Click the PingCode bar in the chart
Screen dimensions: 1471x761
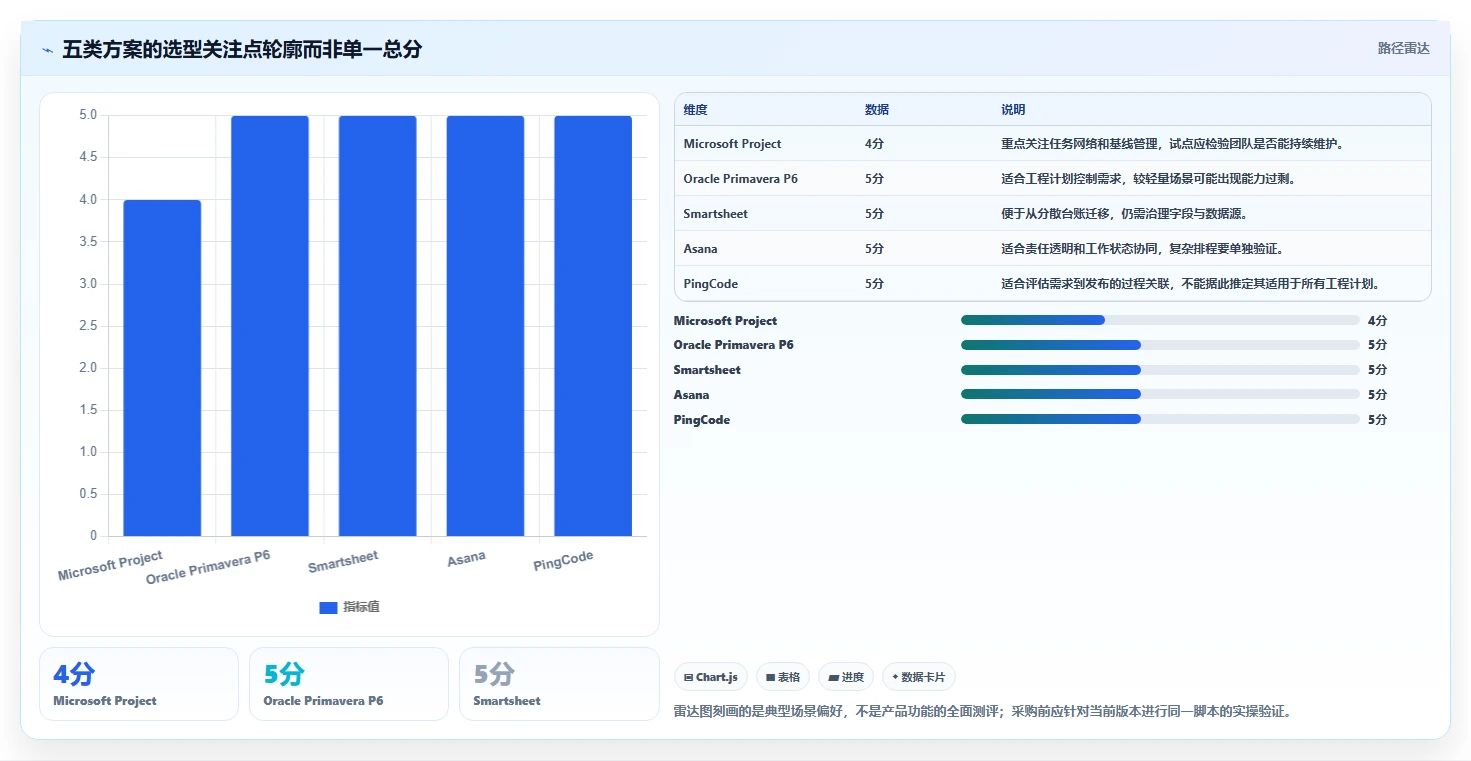click(593, 326)
